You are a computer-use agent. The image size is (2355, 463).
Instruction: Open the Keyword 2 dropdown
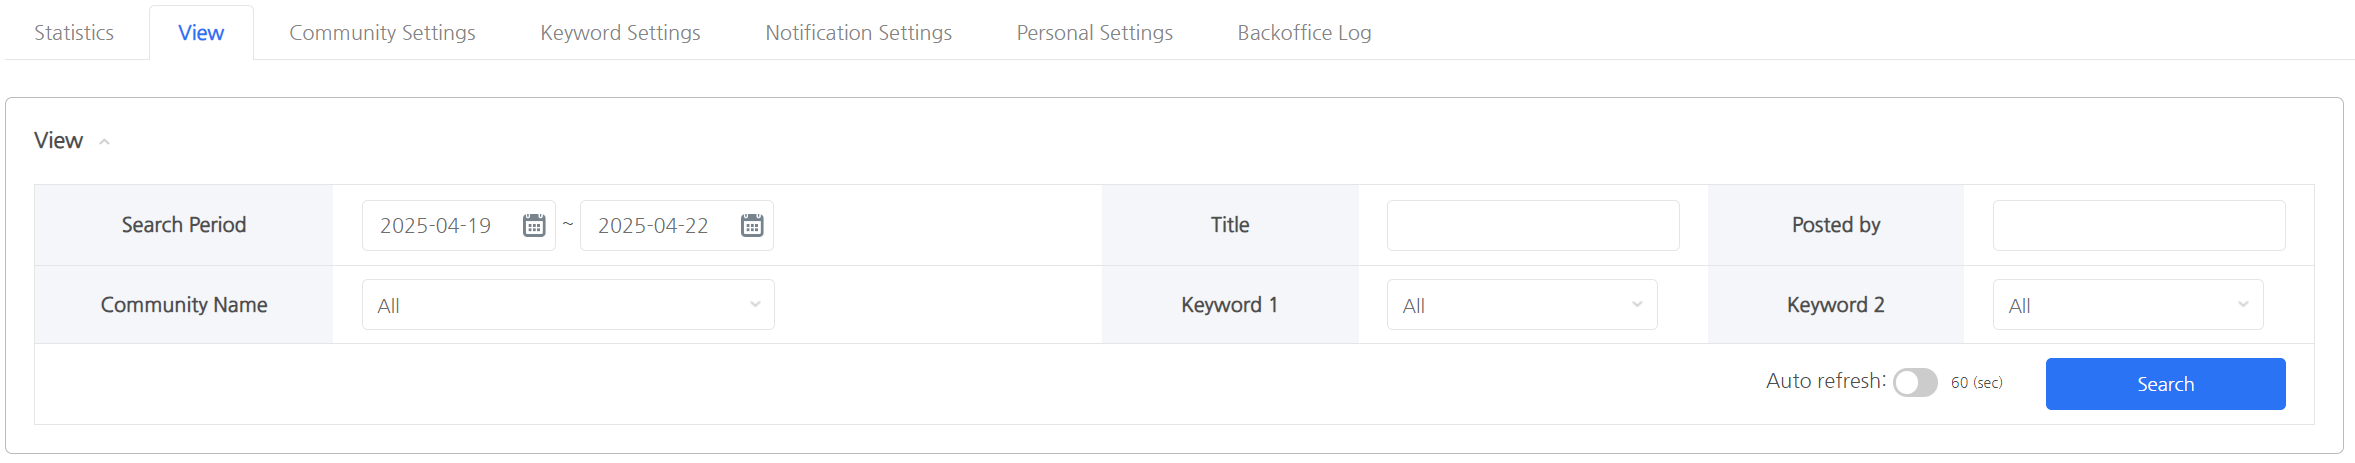click(x=2127, y=305)
